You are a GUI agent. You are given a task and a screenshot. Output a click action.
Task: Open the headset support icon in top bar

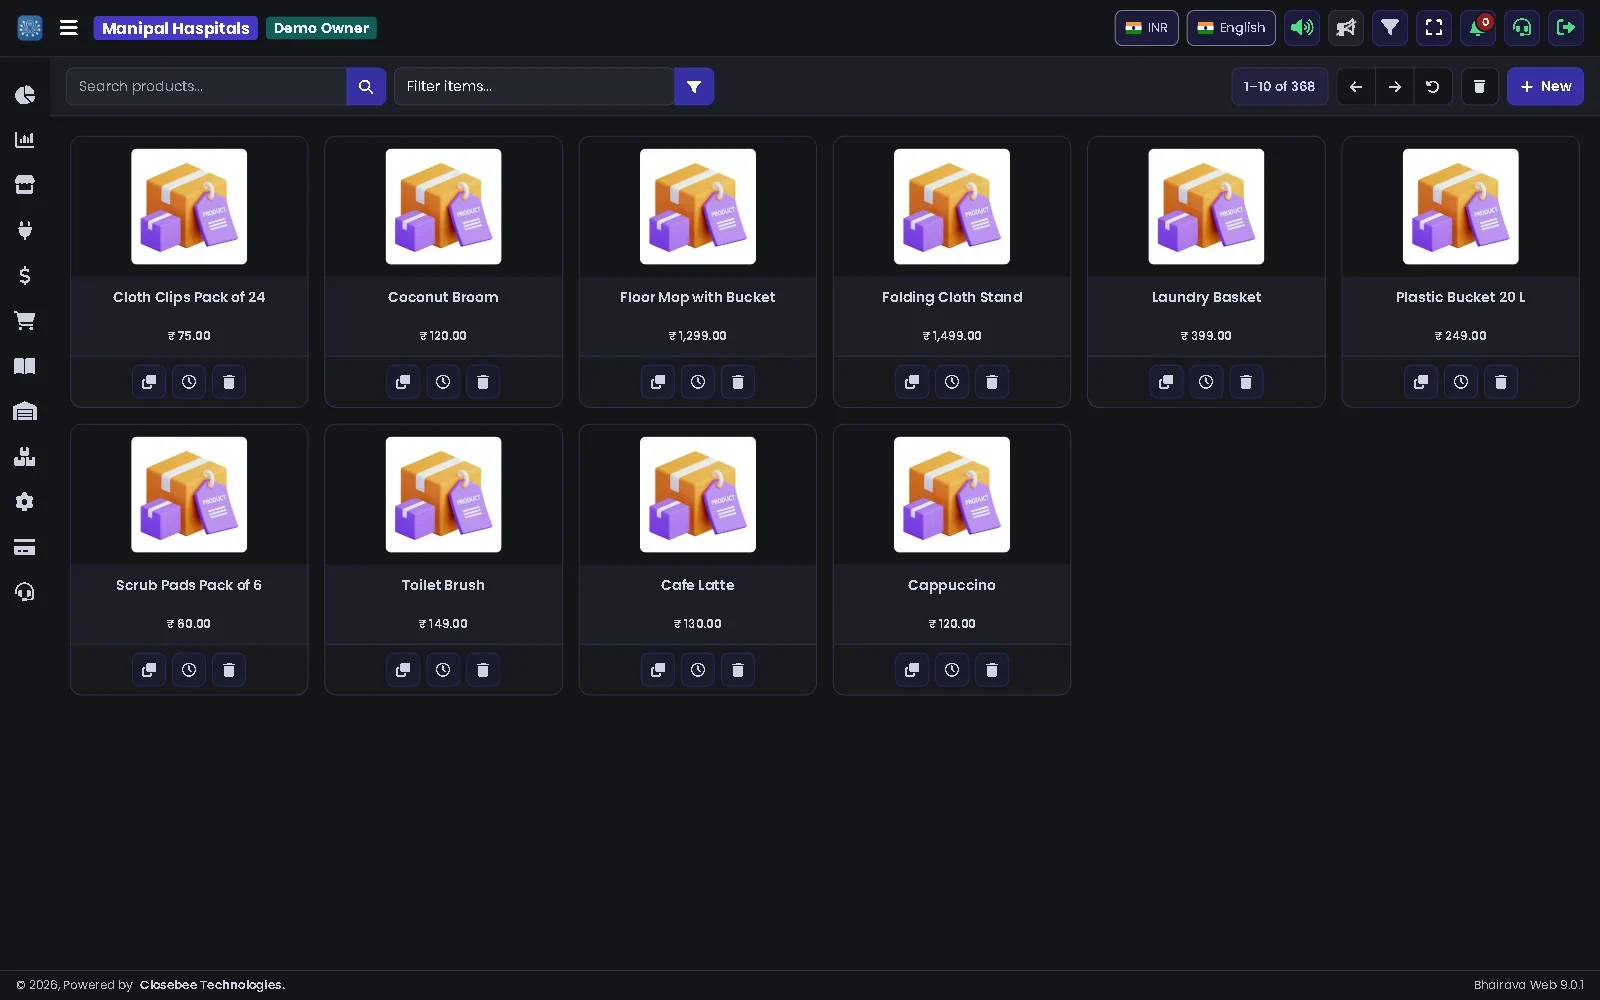coord(1522,28)
